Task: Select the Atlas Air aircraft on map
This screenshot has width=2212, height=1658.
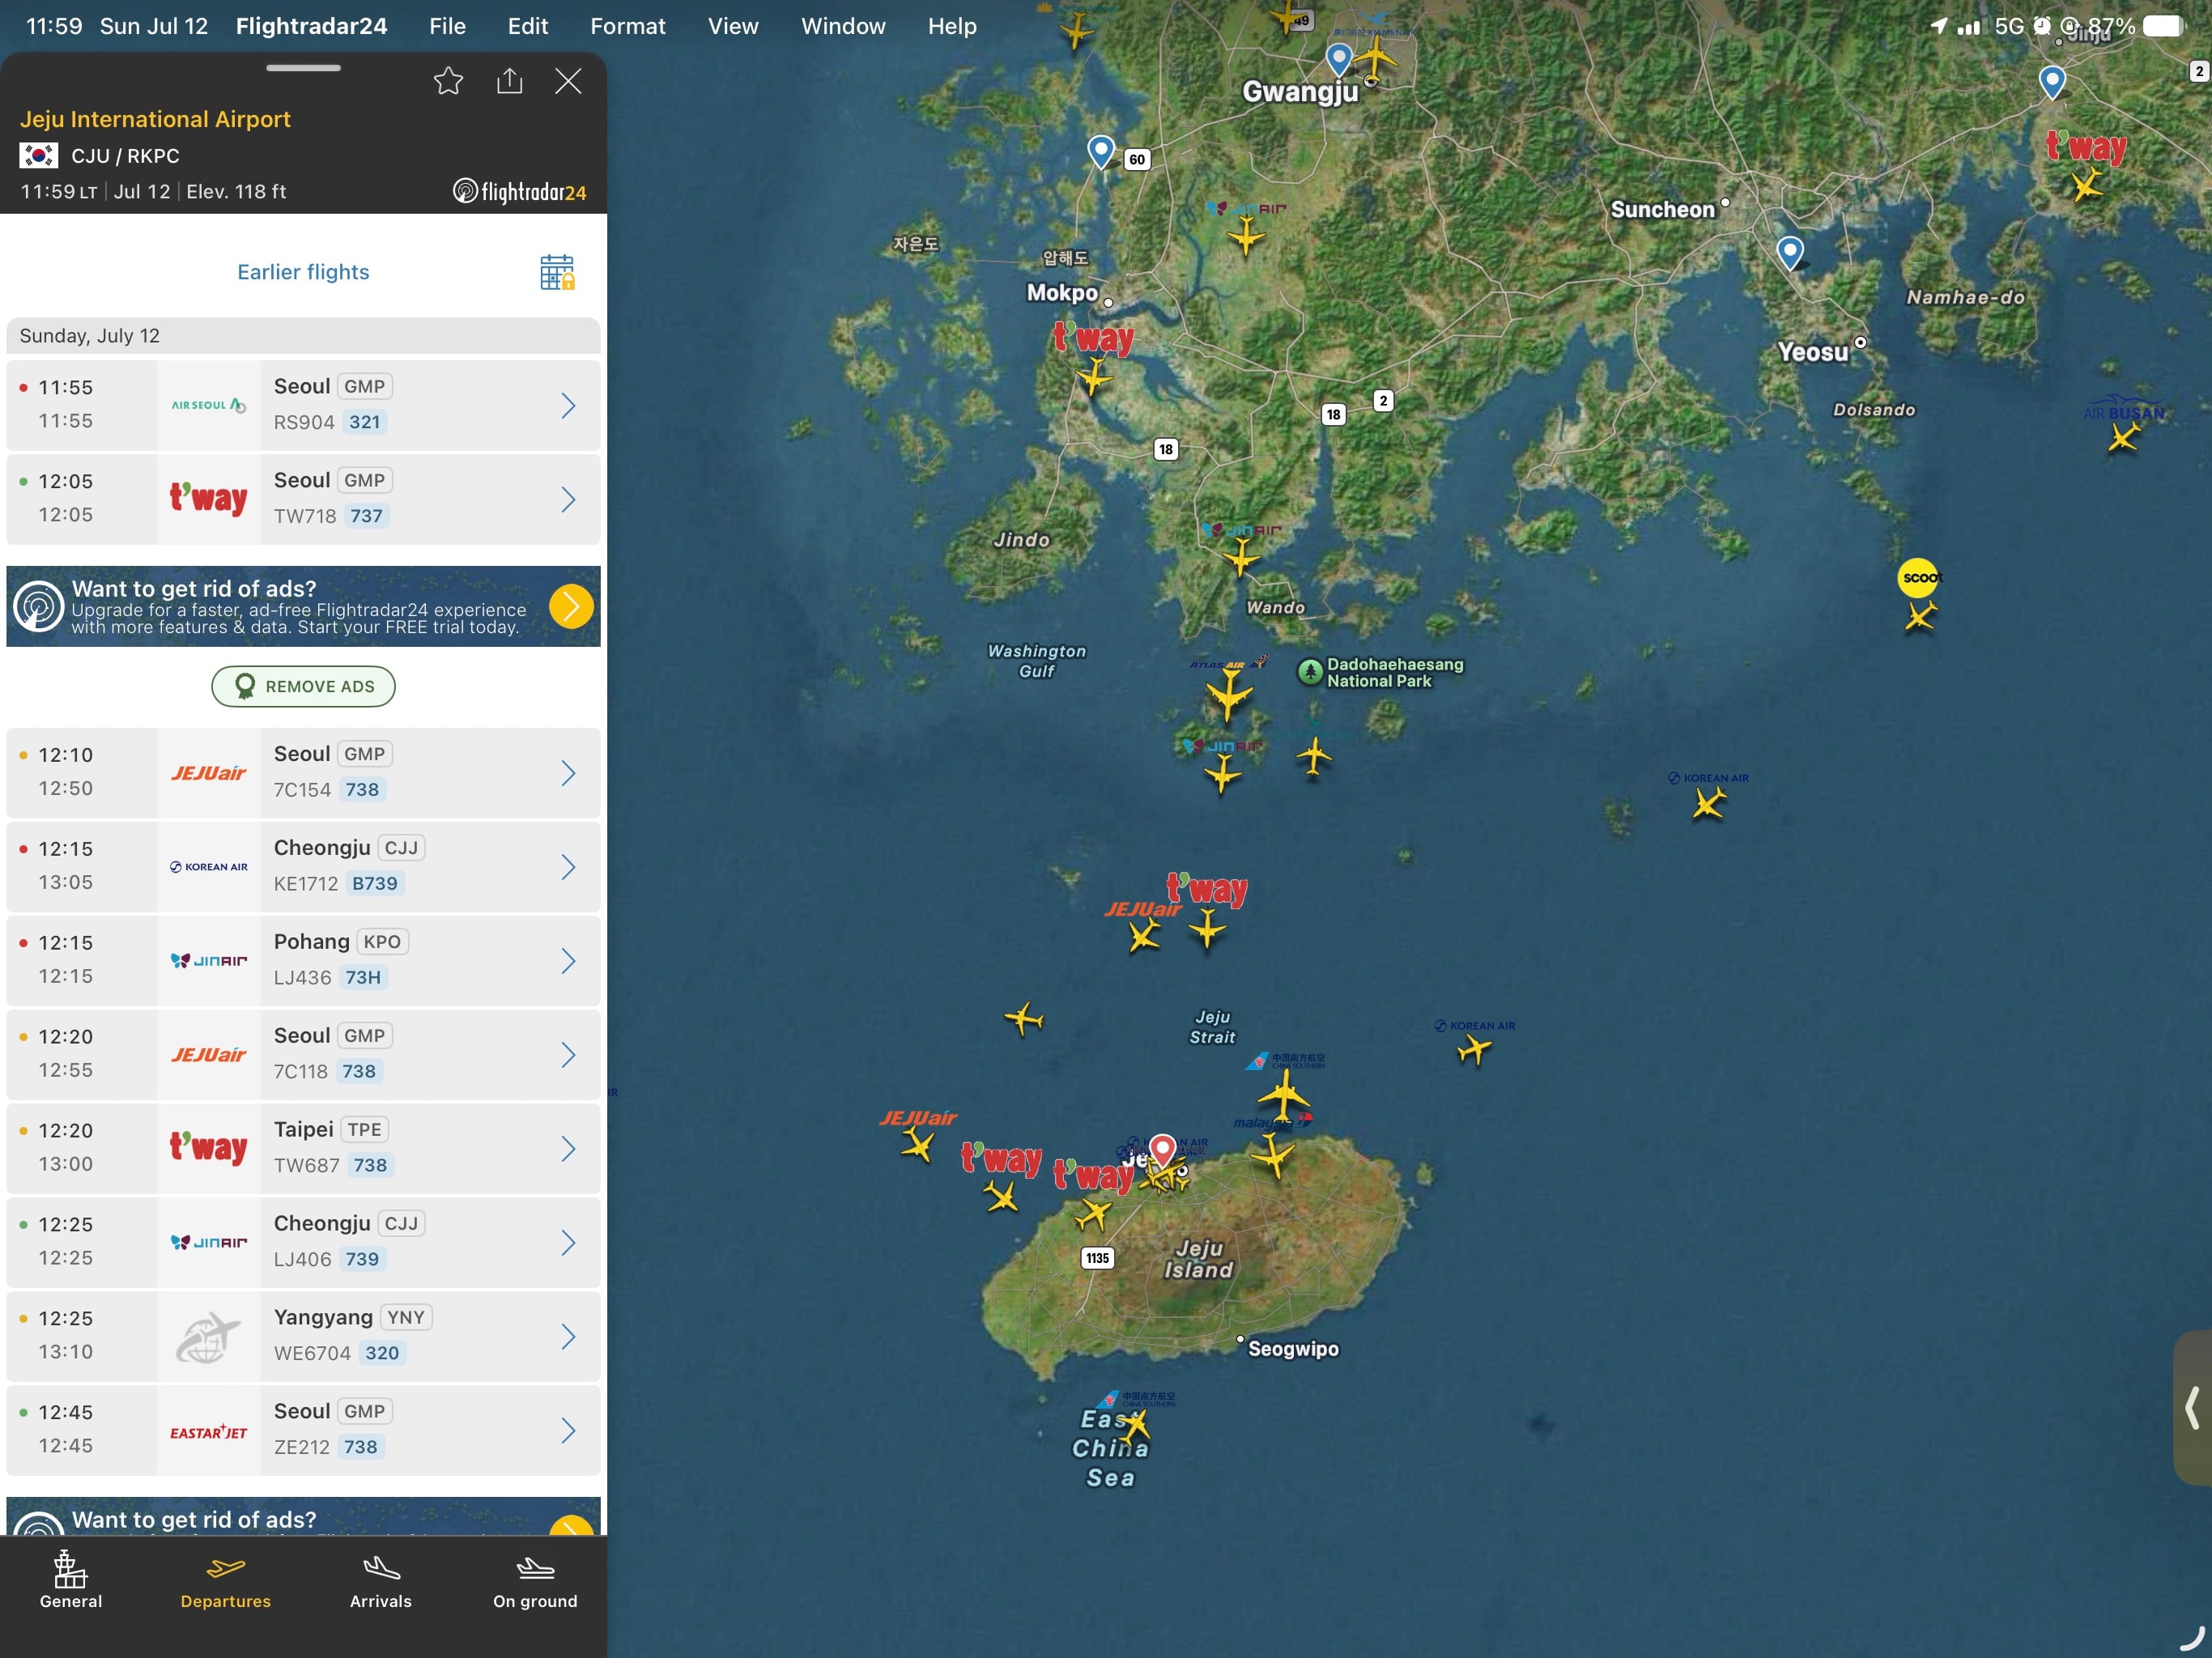Action: point(1229,693)
